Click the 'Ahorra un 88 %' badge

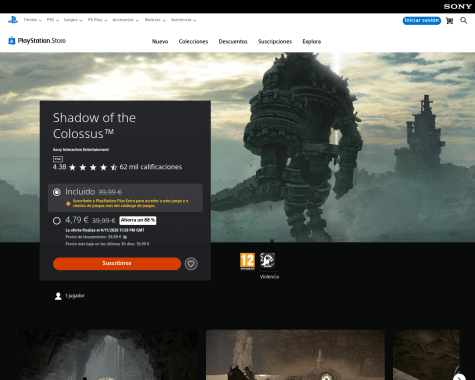click(138, 220)
